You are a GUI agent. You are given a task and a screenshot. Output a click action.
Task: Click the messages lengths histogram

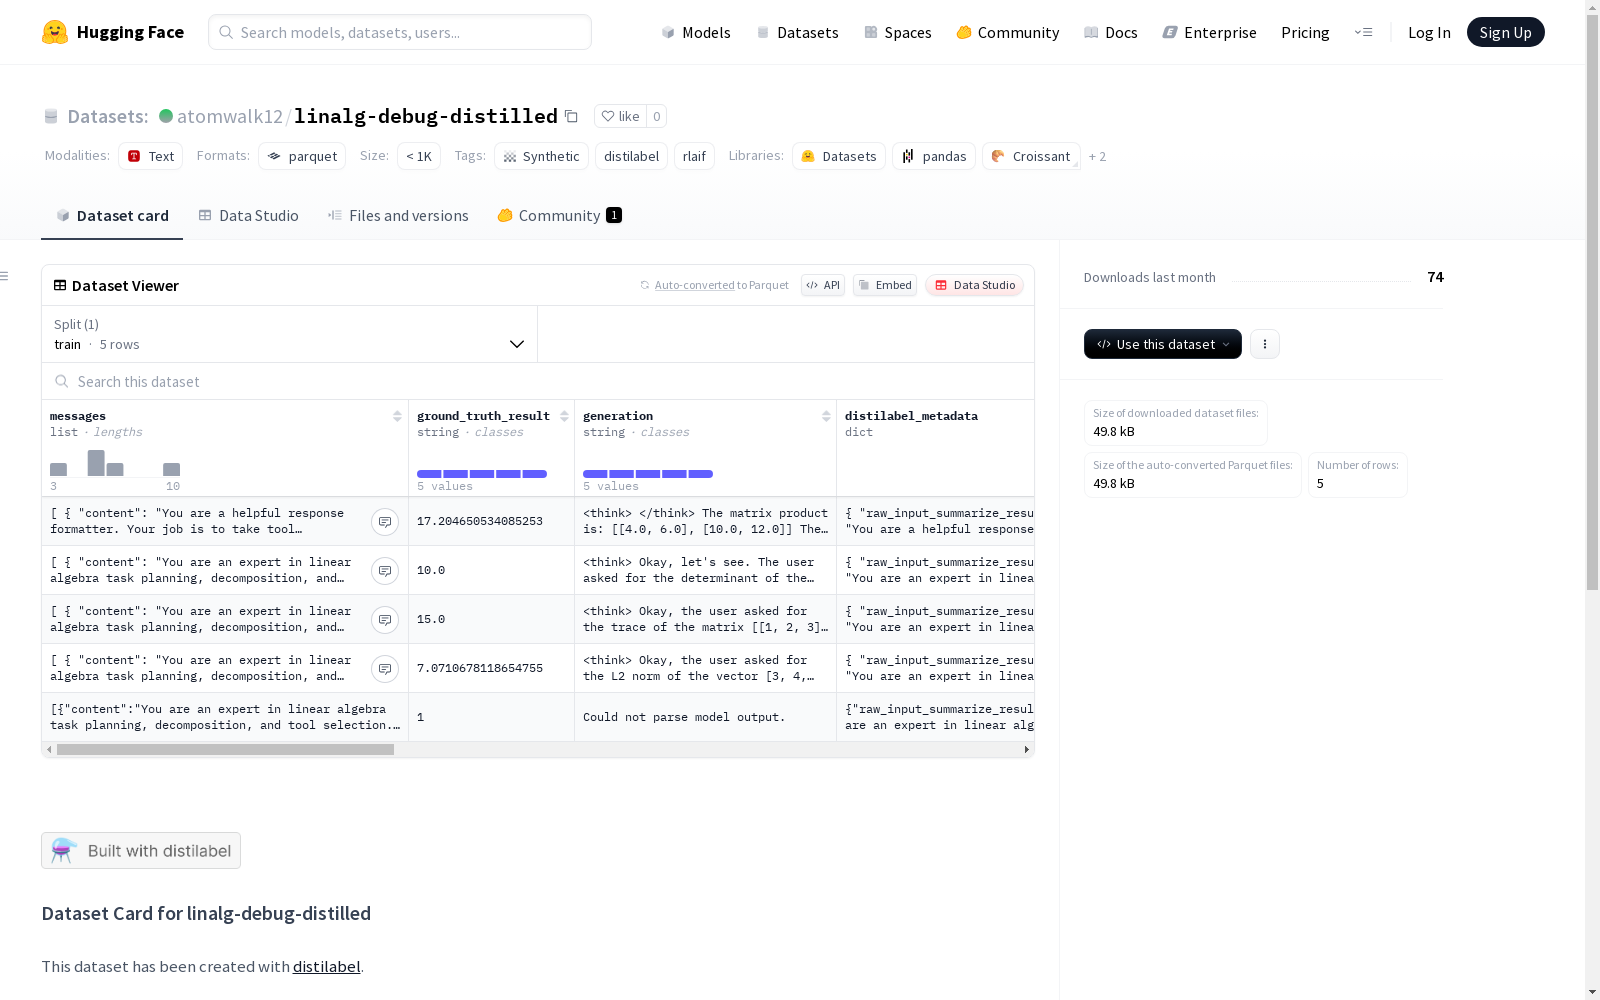(115, 463)
